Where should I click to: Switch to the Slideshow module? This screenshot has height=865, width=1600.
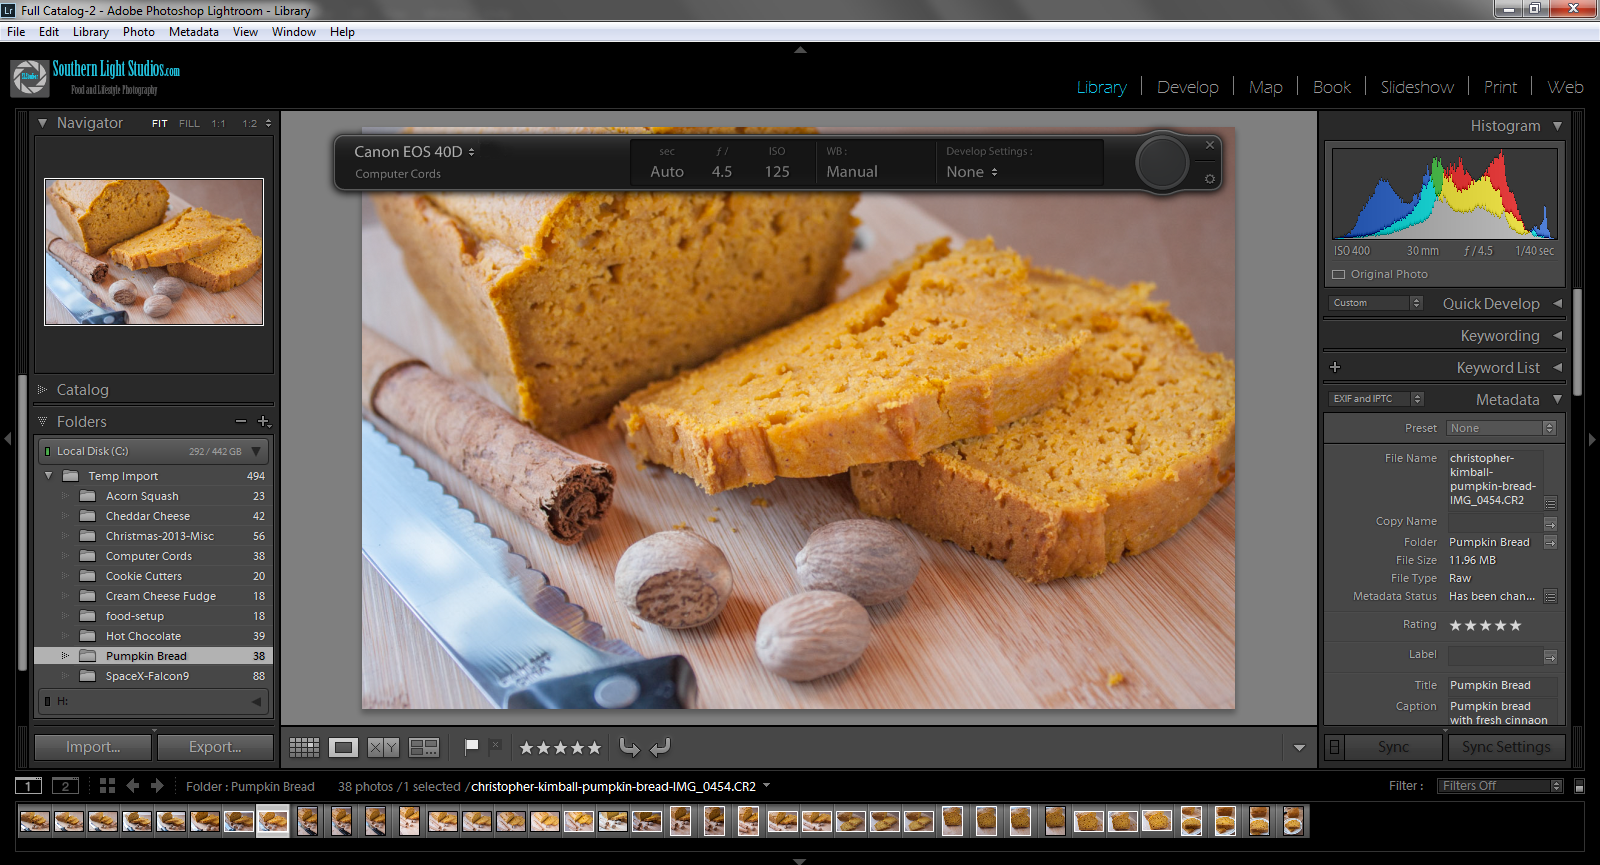point(1417,87)
